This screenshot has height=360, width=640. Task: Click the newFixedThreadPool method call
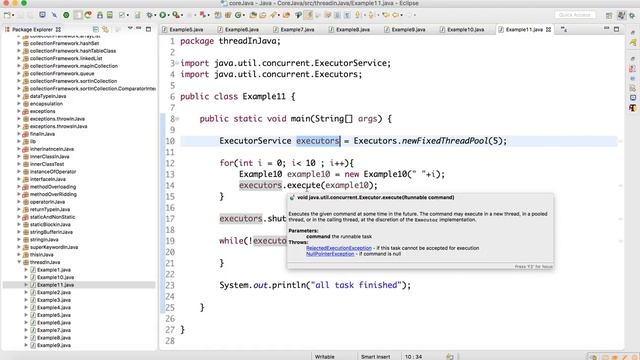(x=445, y=141)
